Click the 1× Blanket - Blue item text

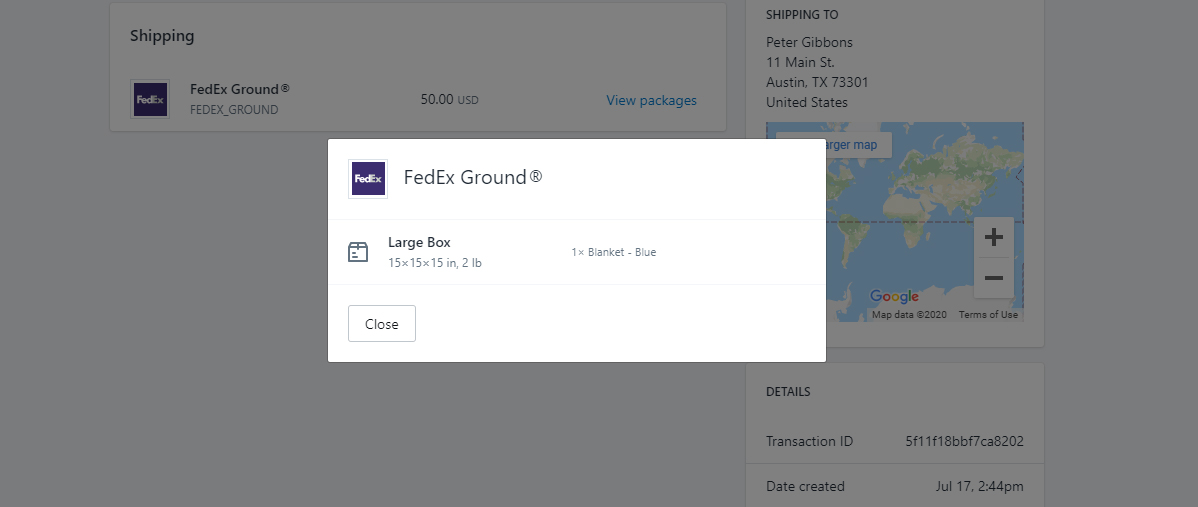tap(614, 252)
